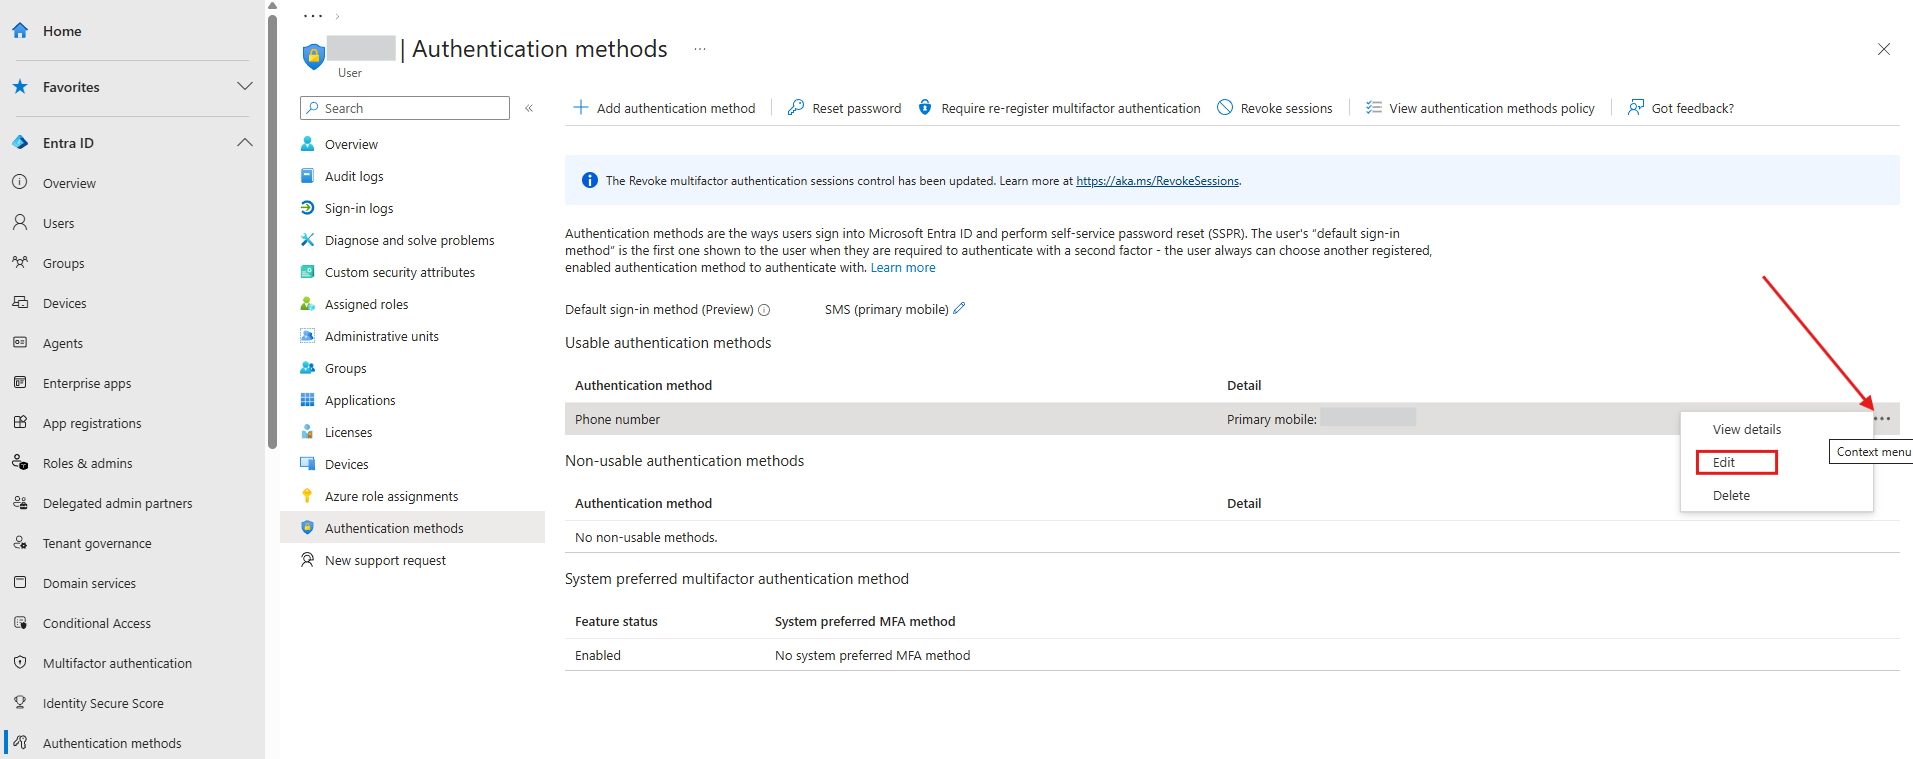Close the Authentication methods blade

(1884, 49)
